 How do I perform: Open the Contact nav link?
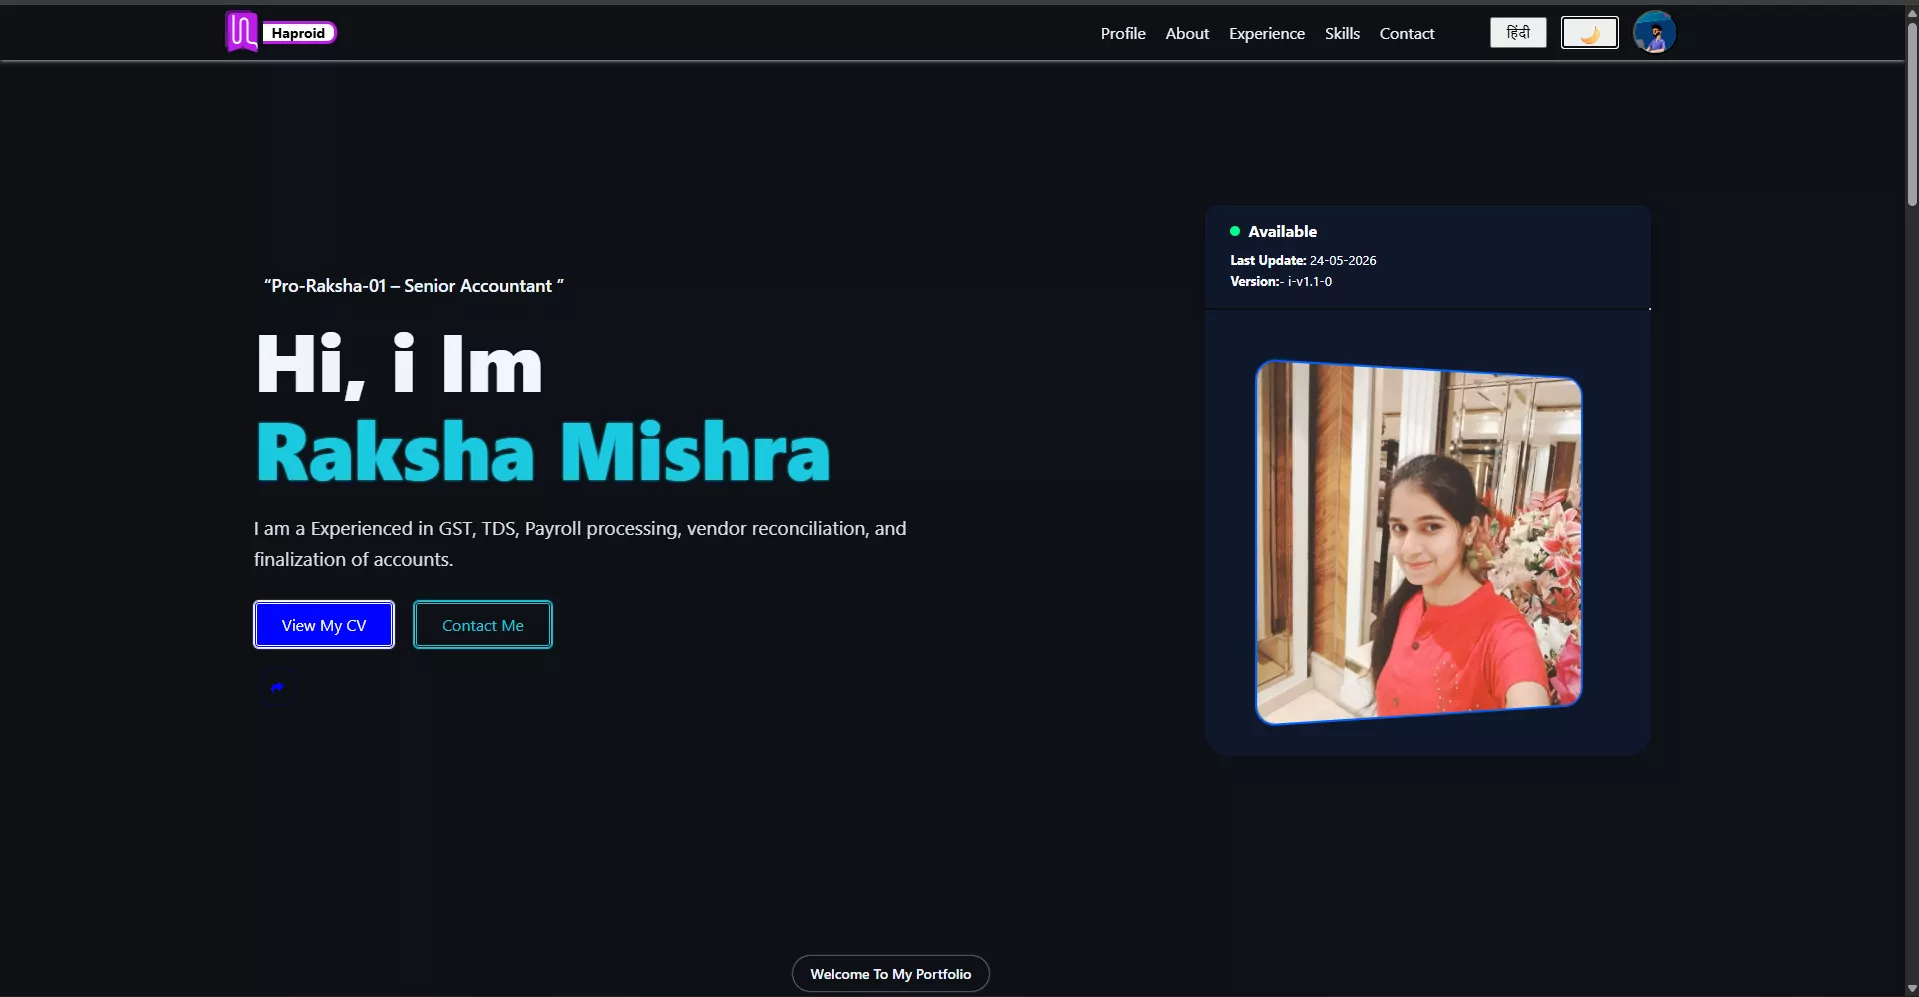click(1407, 33)
